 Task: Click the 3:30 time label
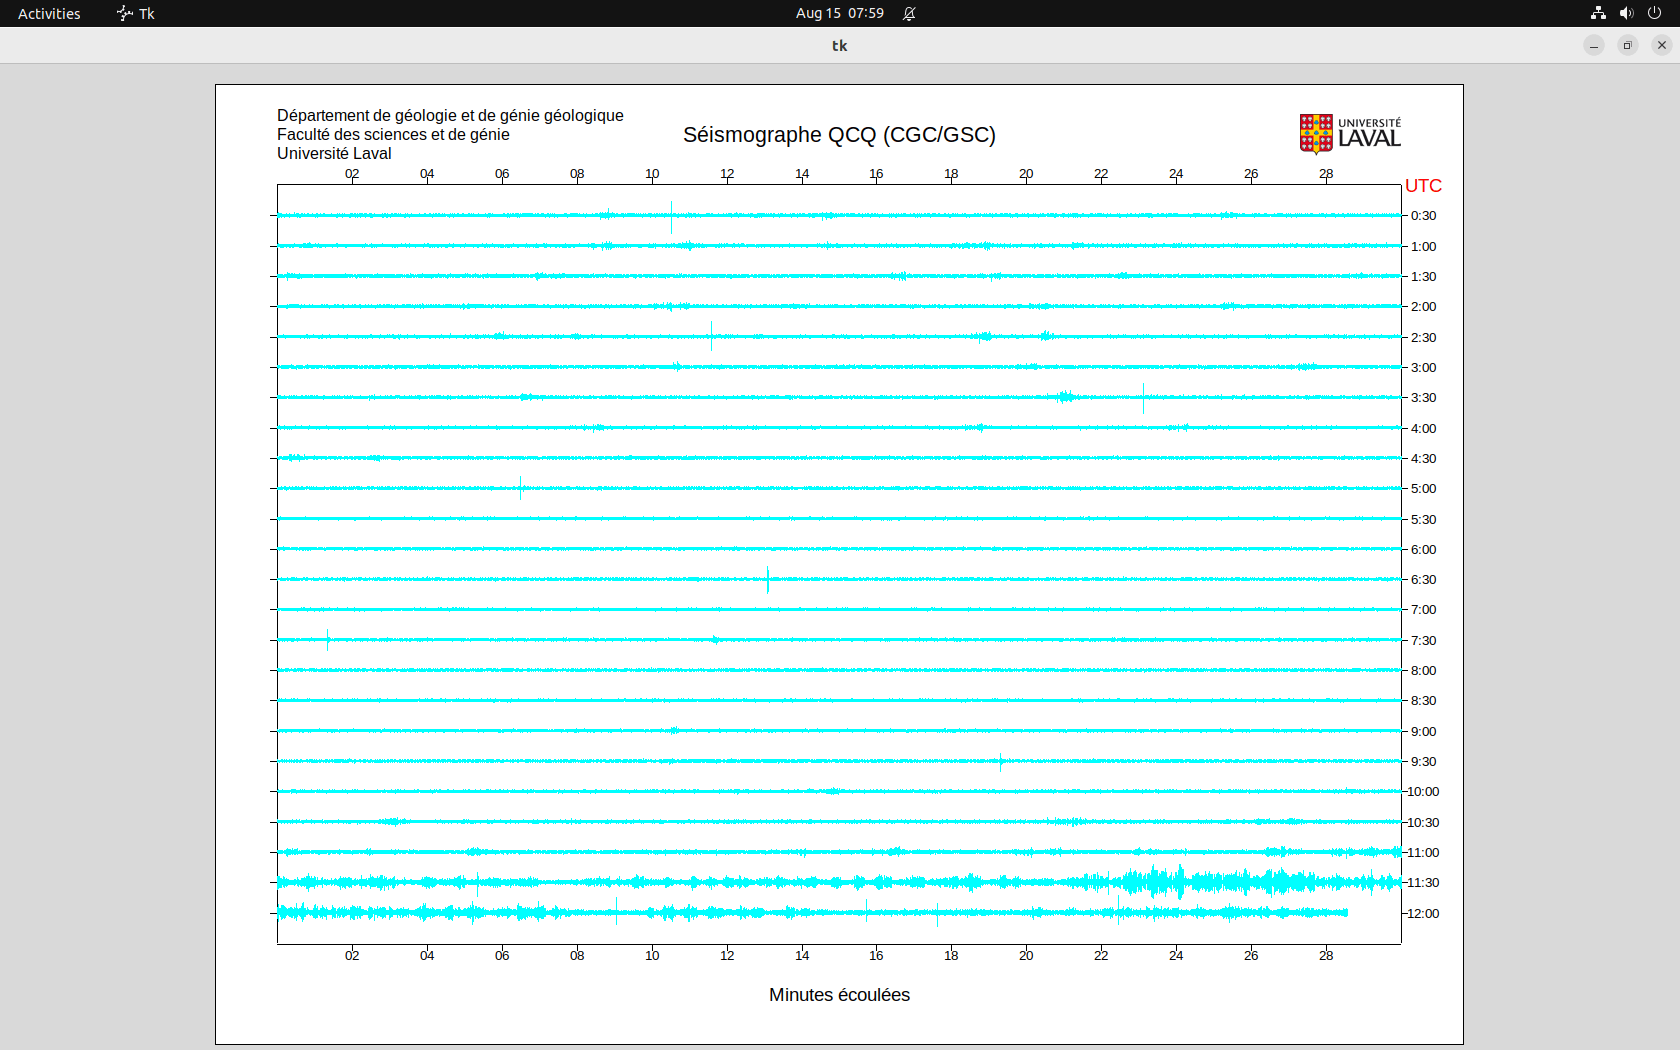pyautogui.click(x=1423, y=398)
